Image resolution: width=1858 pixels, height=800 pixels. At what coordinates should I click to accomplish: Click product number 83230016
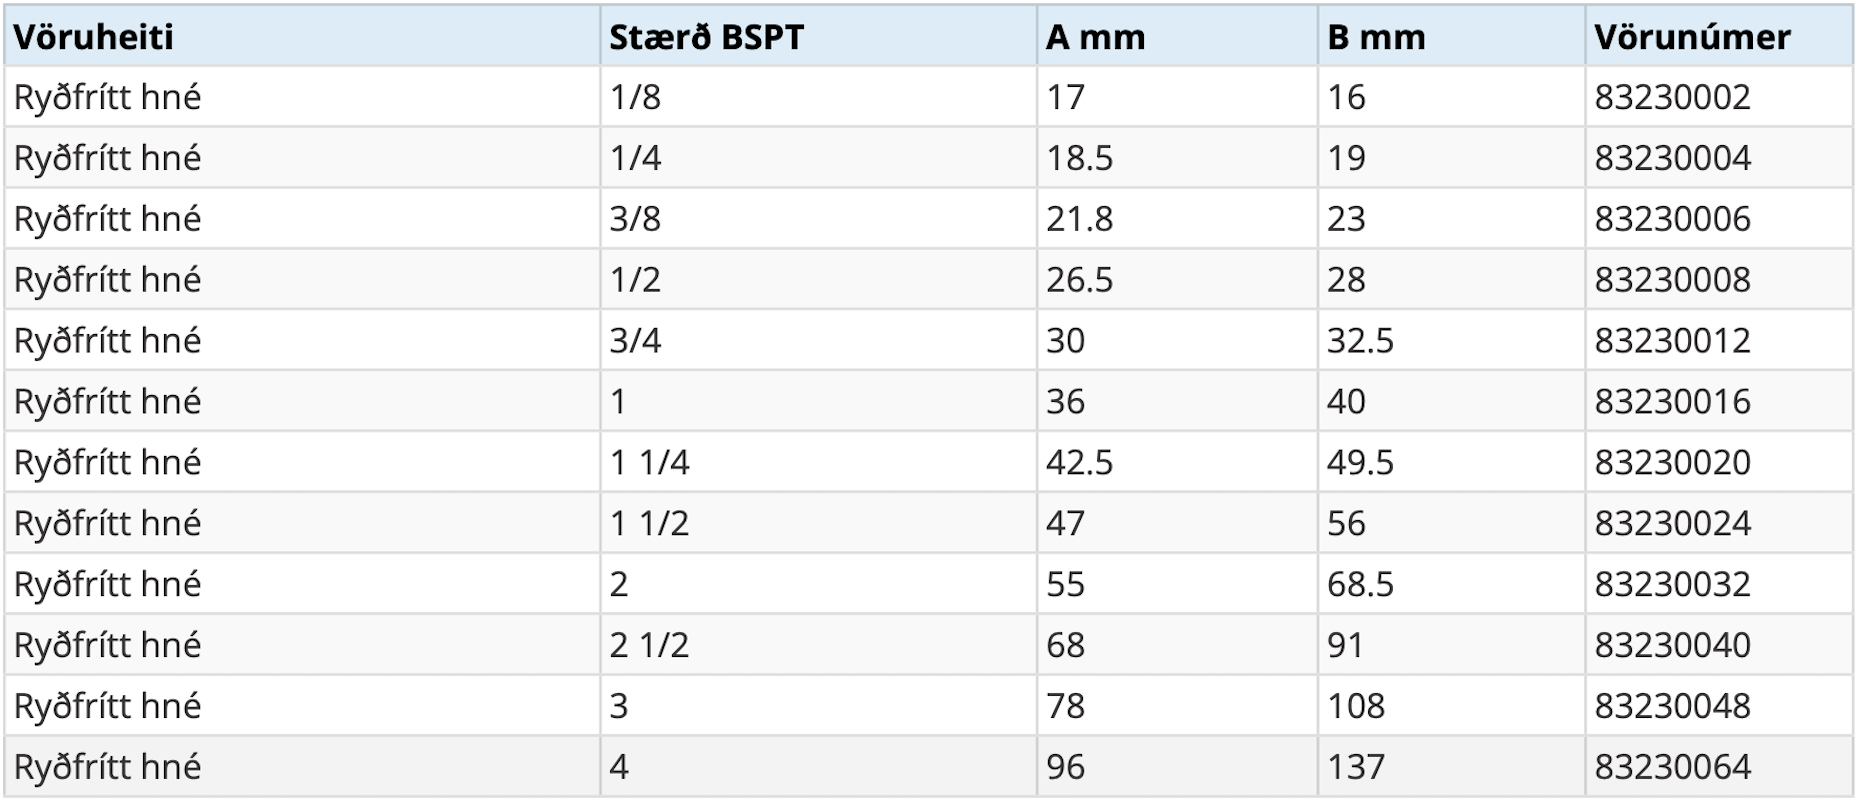point(1672,401)
